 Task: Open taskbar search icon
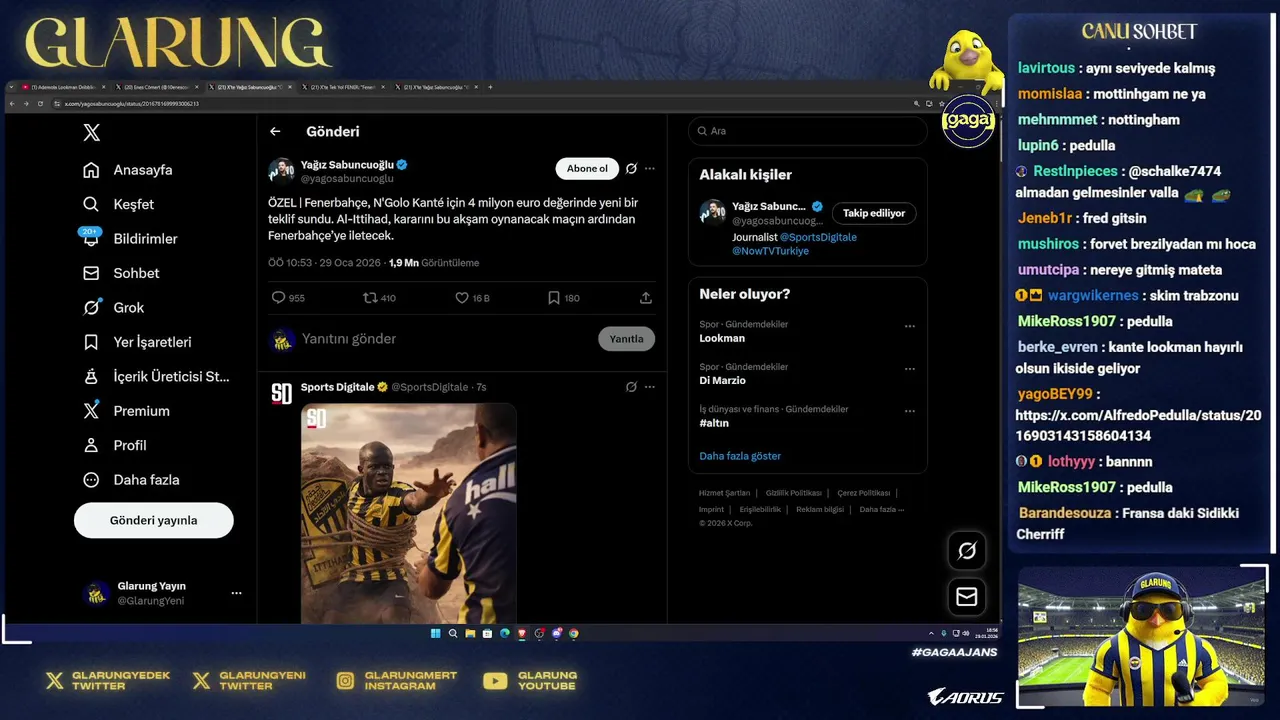click(x=453, y=633)
